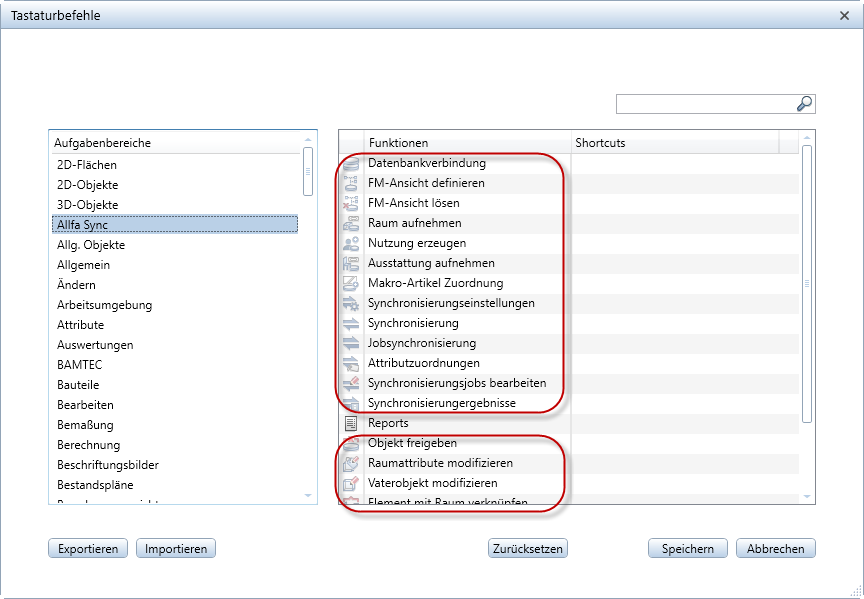
Task: Click the Makro-Artikel Zuordnung icon
Action: point(351,284)
